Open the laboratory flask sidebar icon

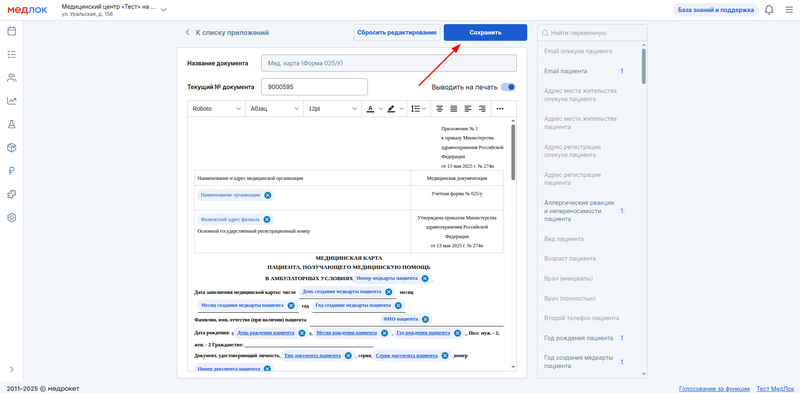click(12, 124)
